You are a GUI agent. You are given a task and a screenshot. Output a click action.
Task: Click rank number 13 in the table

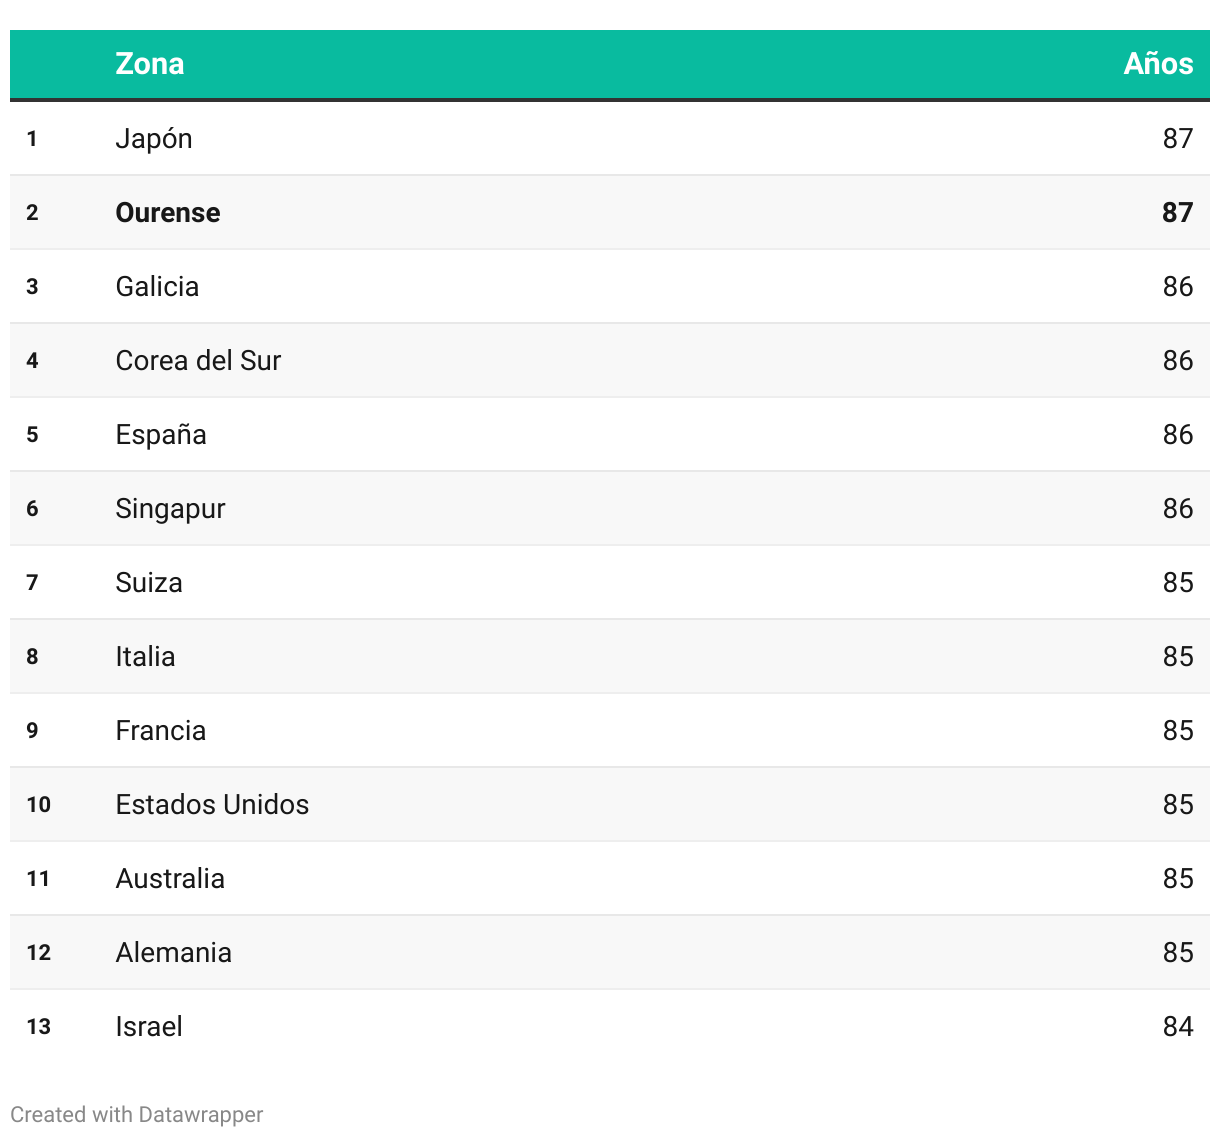click(x=39, y=1026)
